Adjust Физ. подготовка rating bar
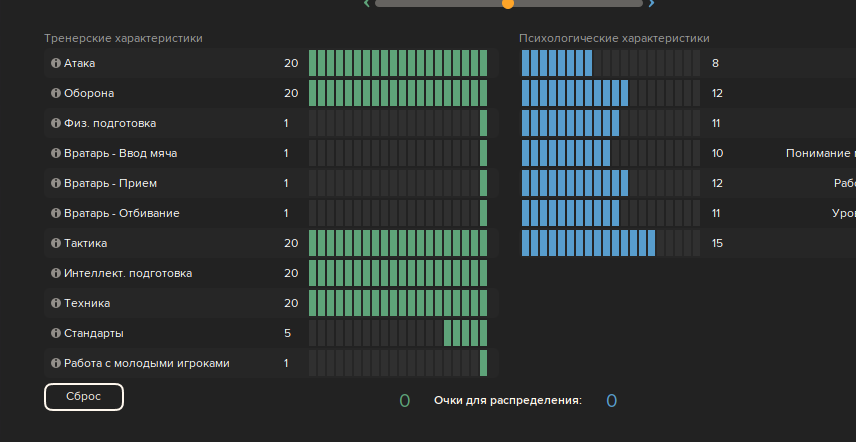Image resolution: width=856 pixels, height=442 pixels. click(x=398, y=123)
